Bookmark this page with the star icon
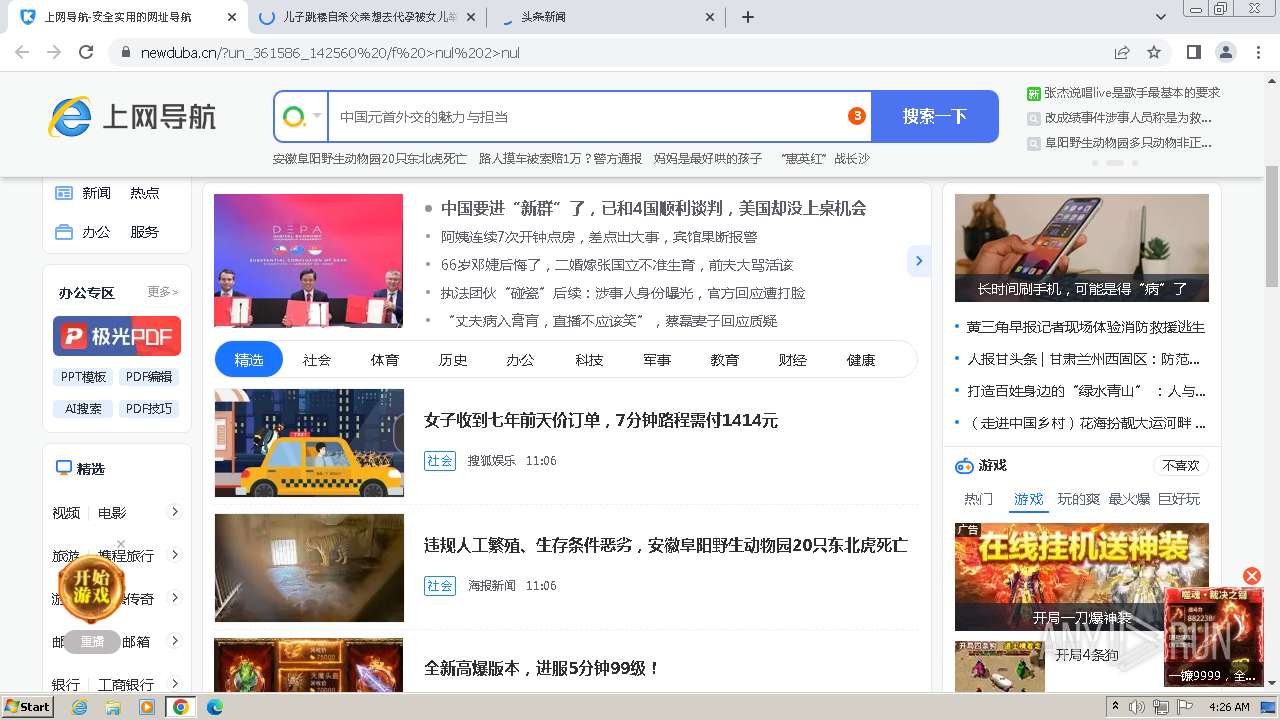1280x720 pixels. tap(1154, 52)
